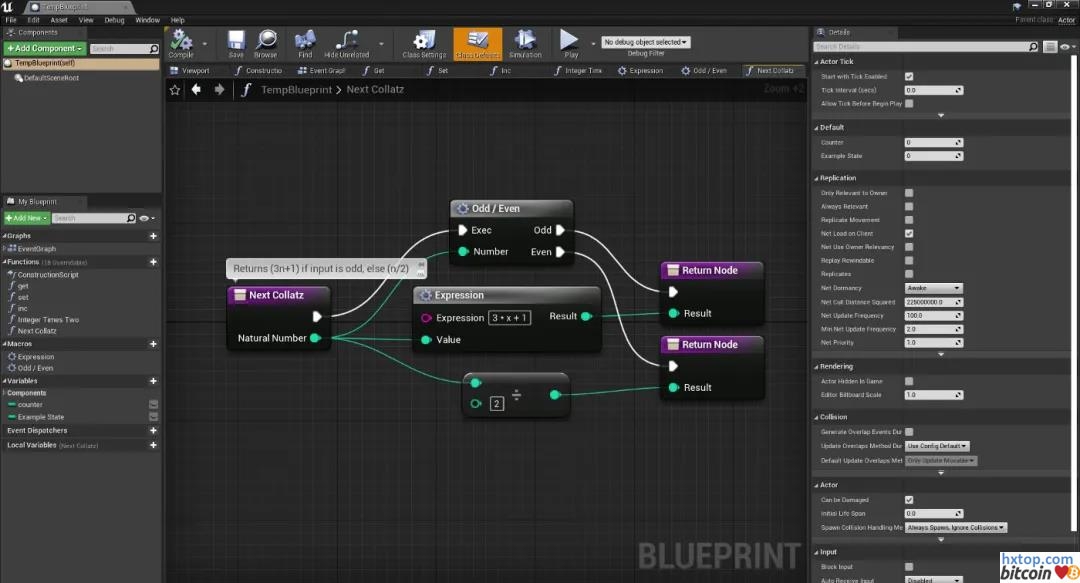The image size is (1080, 583).
Task: Start Simulation from the toolbar
Action: 525,42
